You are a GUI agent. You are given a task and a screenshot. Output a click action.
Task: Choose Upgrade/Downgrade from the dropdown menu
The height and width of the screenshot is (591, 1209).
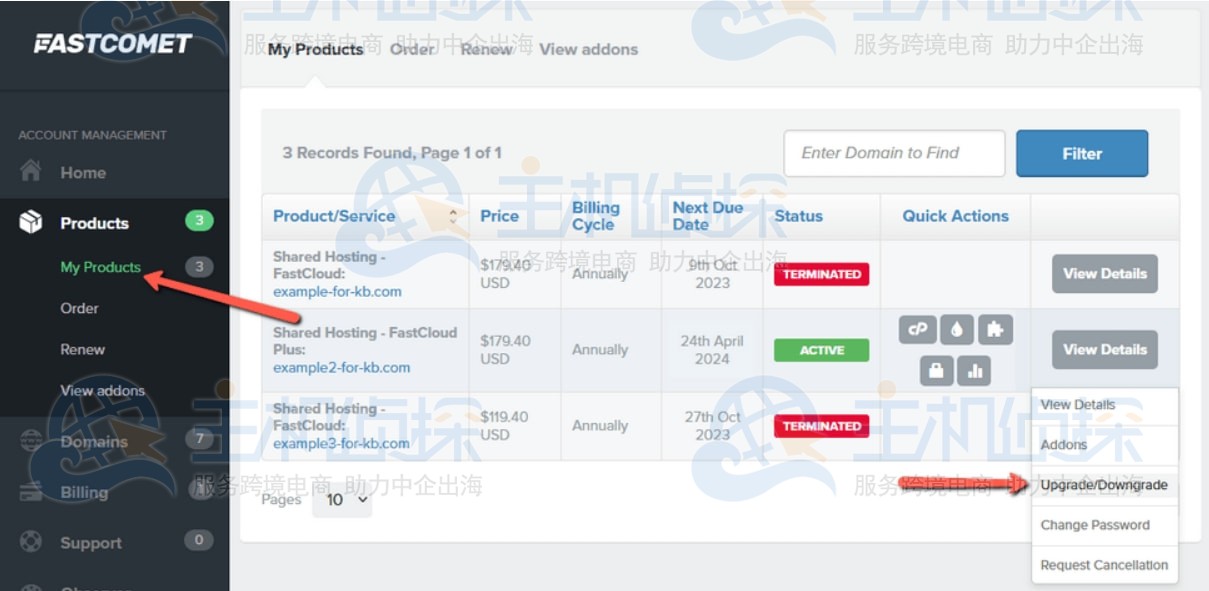(1105, 485)
